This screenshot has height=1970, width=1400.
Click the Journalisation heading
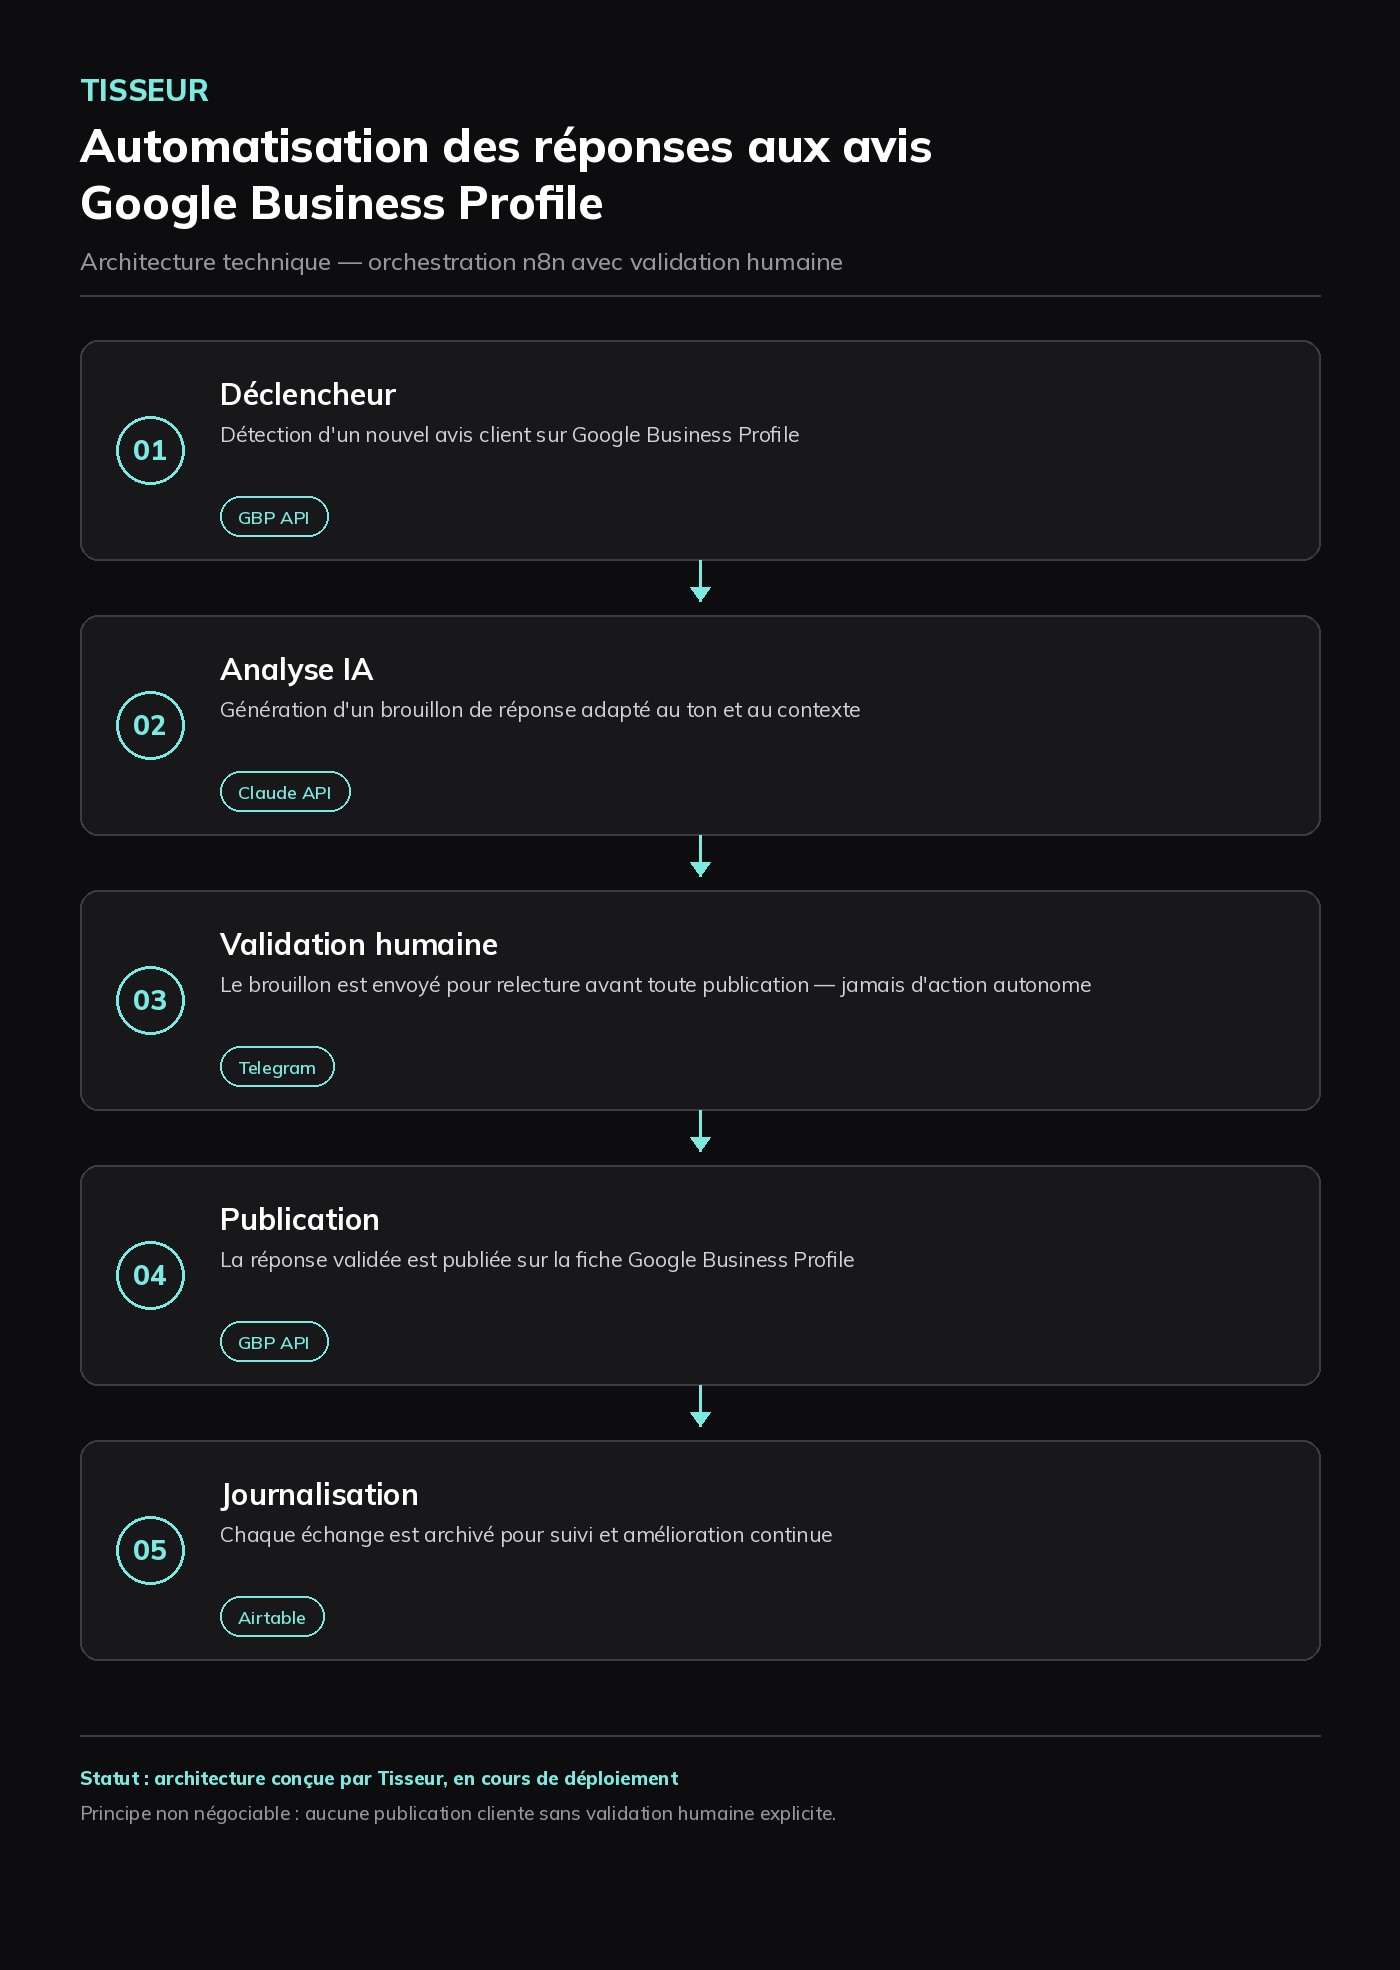pyautogui.click(x=319, y=1494)
